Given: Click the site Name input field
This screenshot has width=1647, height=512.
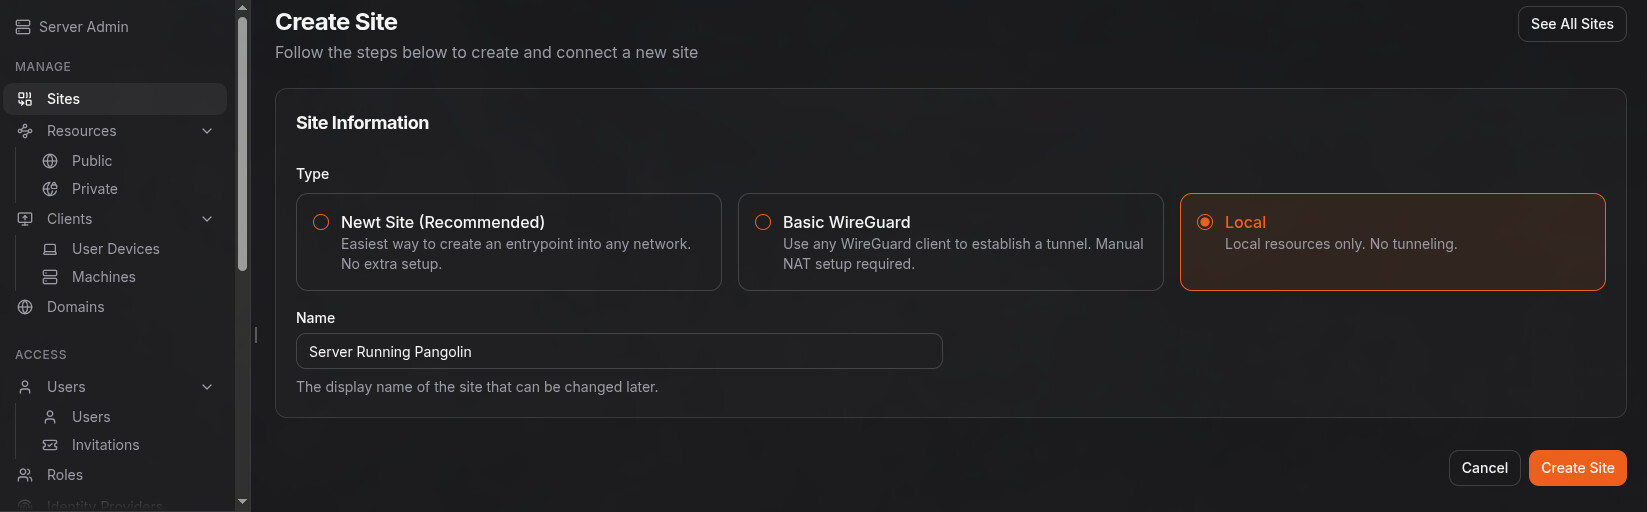Looking at the screenshot, I should pos(619,352).
